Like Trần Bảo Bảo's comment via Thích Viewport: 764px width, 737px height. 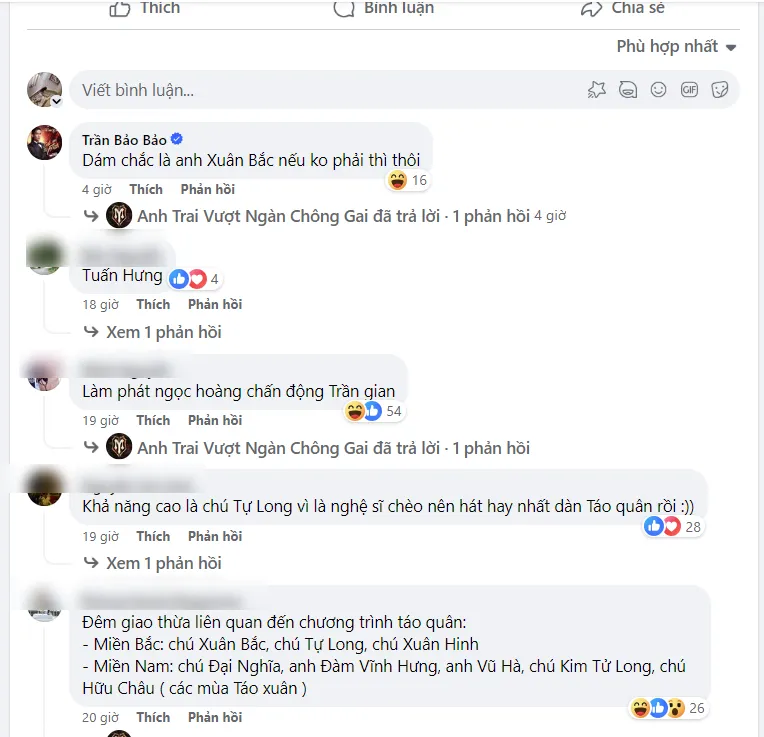[x=146, y=189]
